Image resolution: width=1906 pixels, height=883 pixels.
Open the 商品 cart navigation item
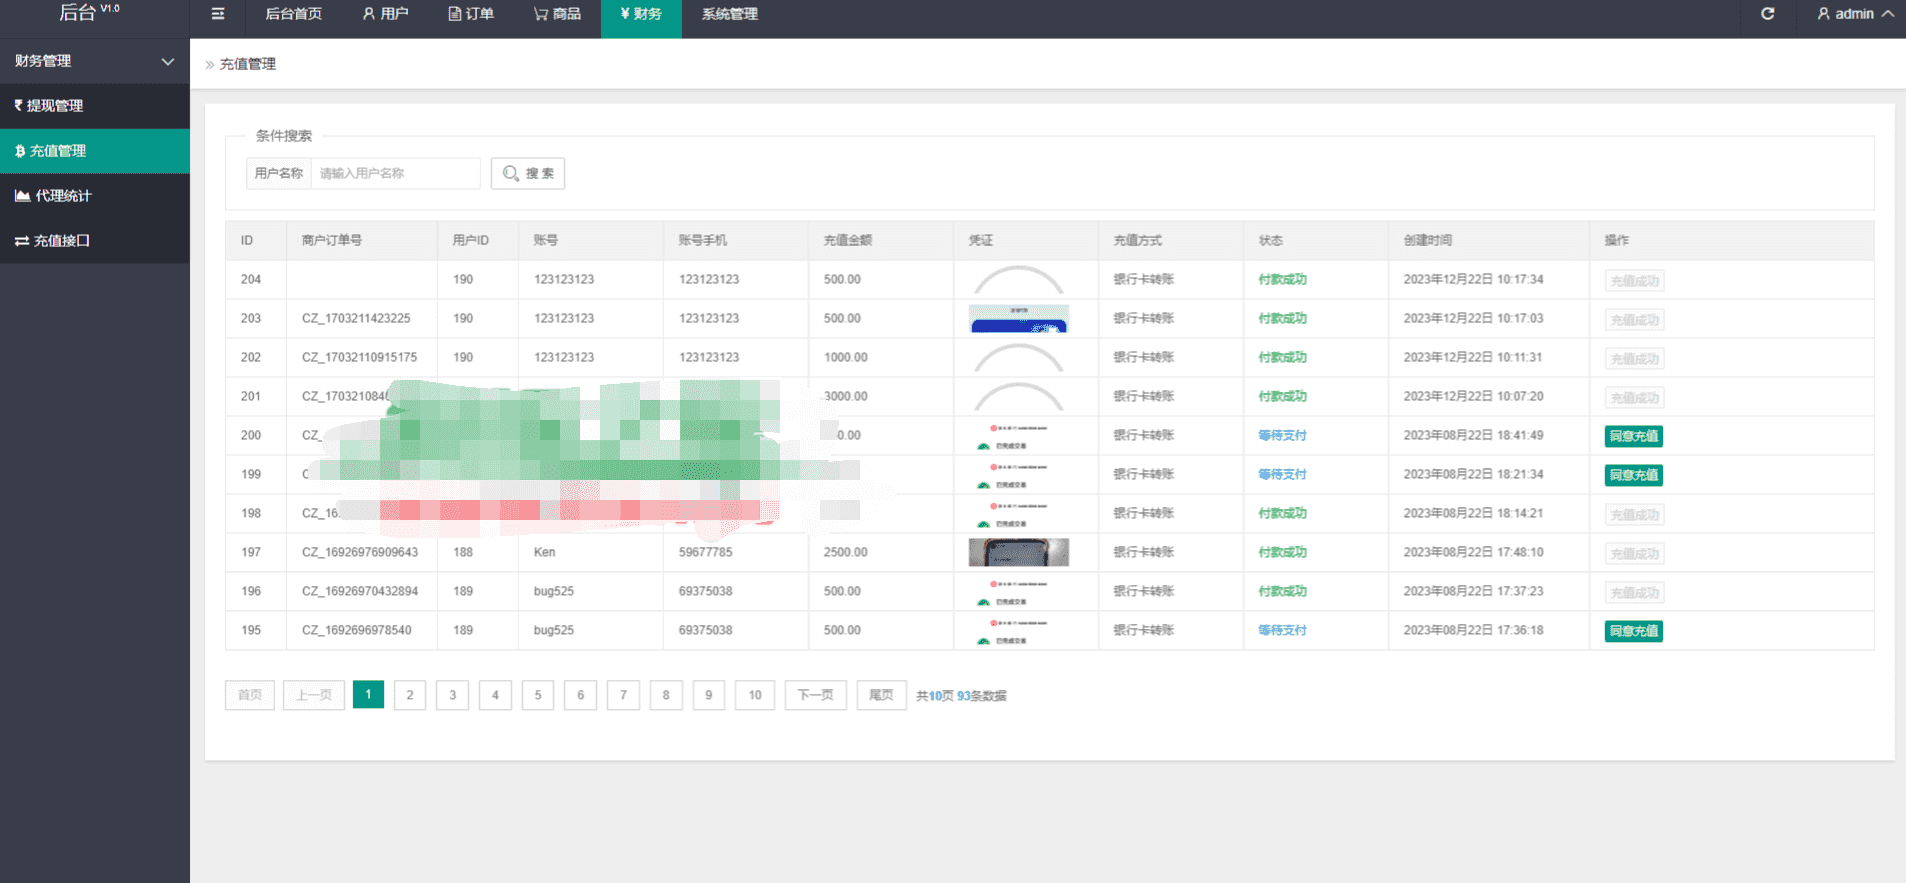pyautogui.click(x=557, y=14)
